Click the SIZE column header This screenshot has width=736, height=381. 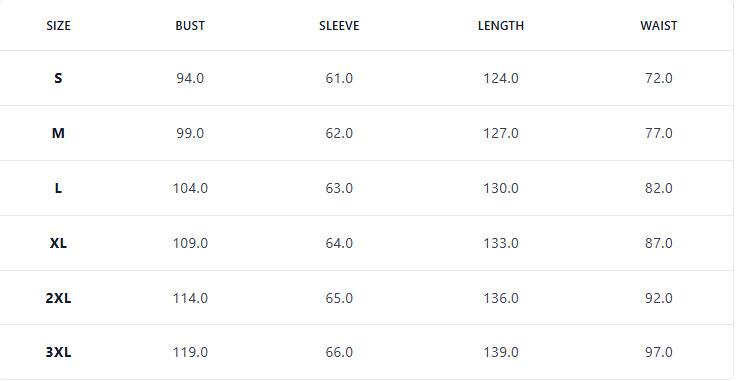(58, 26)
